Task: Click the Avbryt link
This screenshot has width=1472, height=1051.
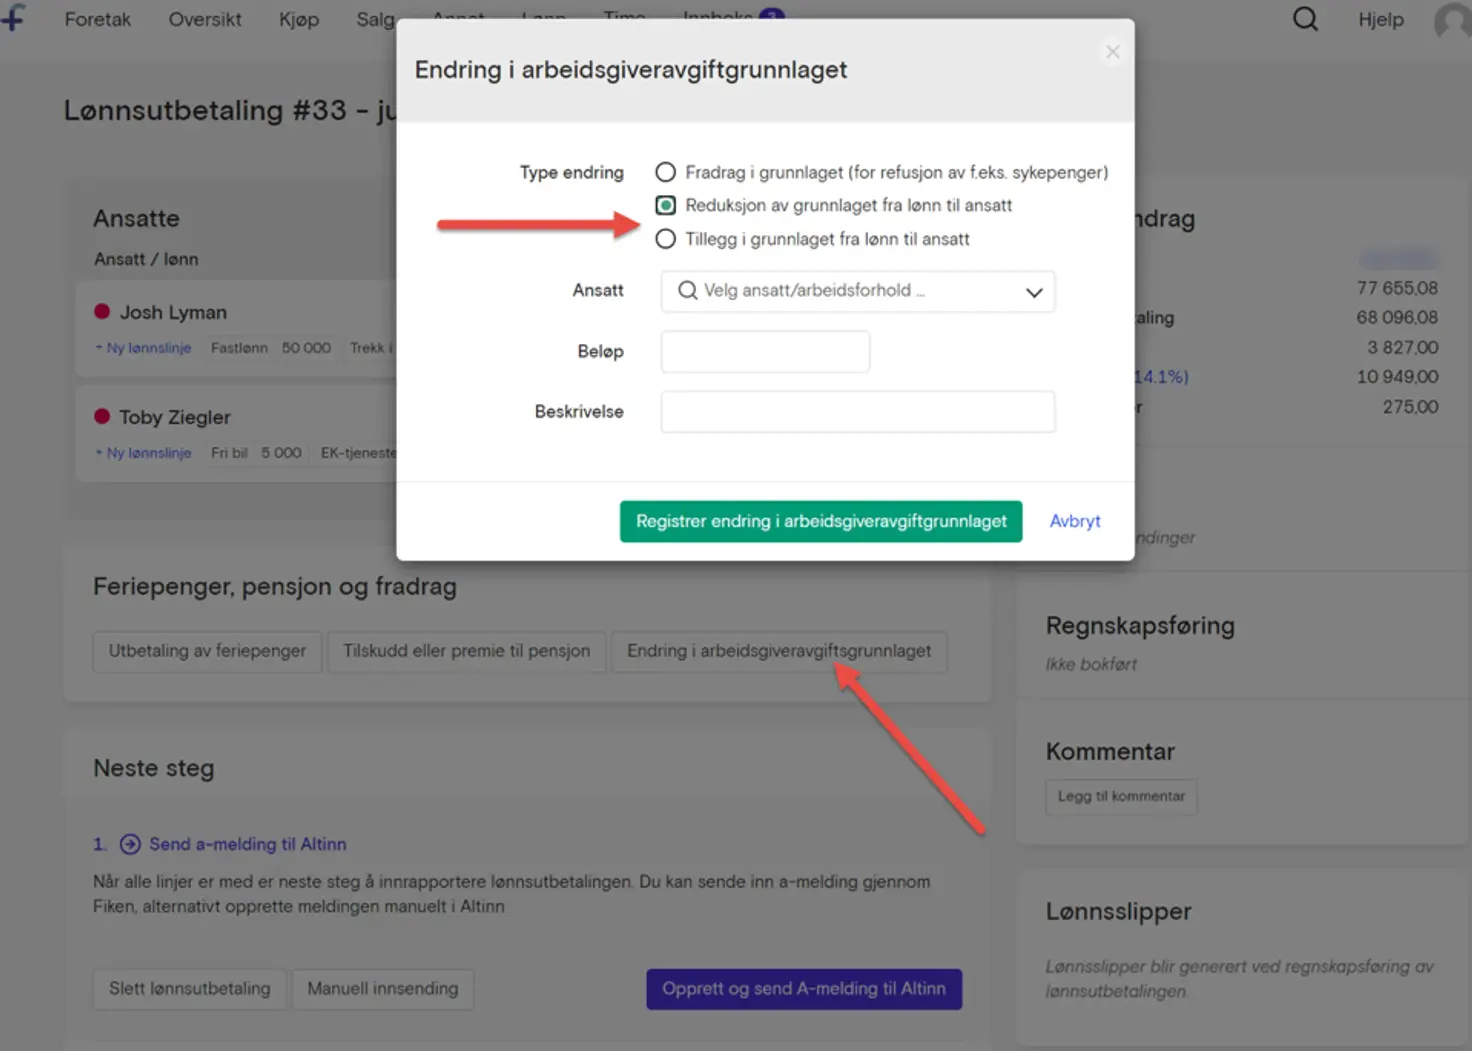Action: [1074, 521]
